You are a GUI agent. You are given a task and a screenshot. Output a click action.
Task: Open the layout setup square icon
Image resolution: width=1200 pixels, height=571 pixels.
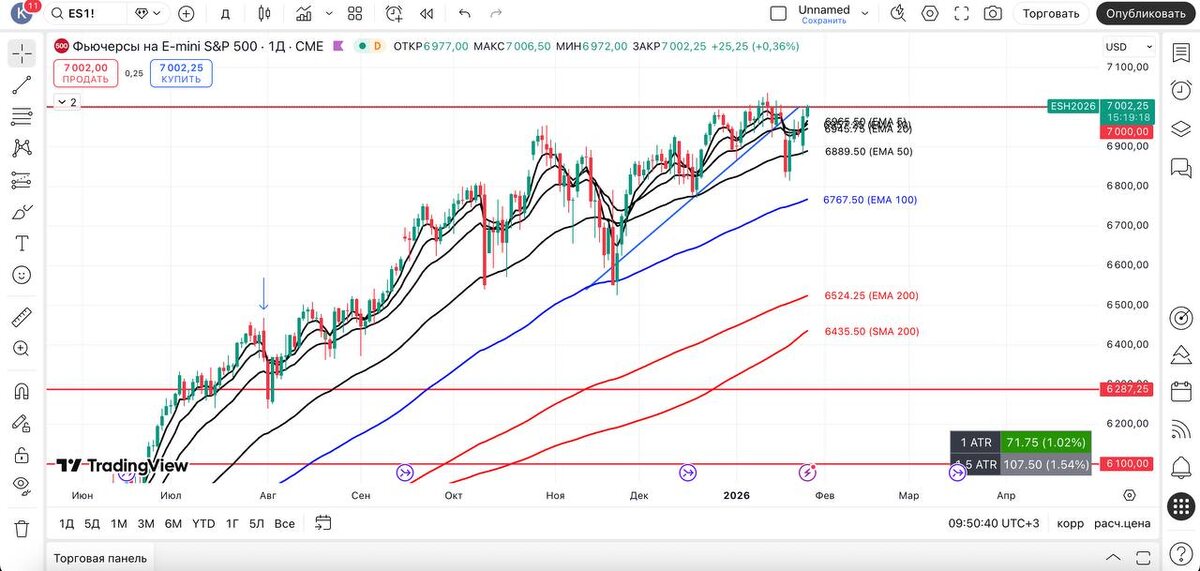(778, 13)
